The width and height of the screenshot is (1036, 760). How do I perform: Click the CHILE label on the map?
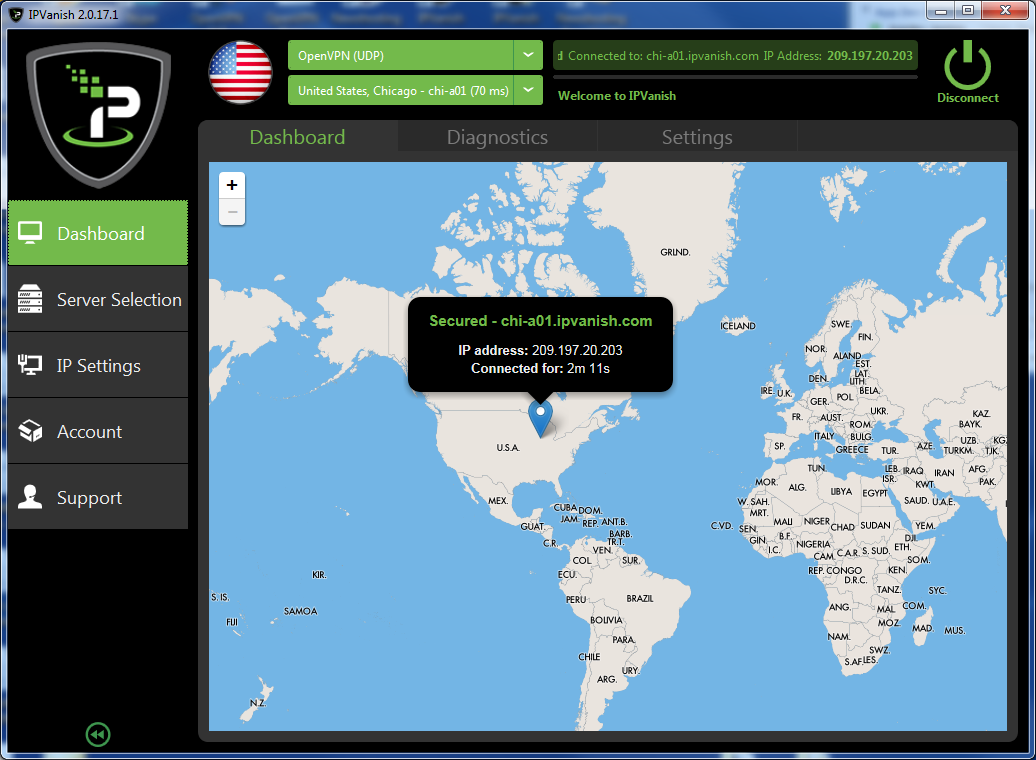click(589, 656)
